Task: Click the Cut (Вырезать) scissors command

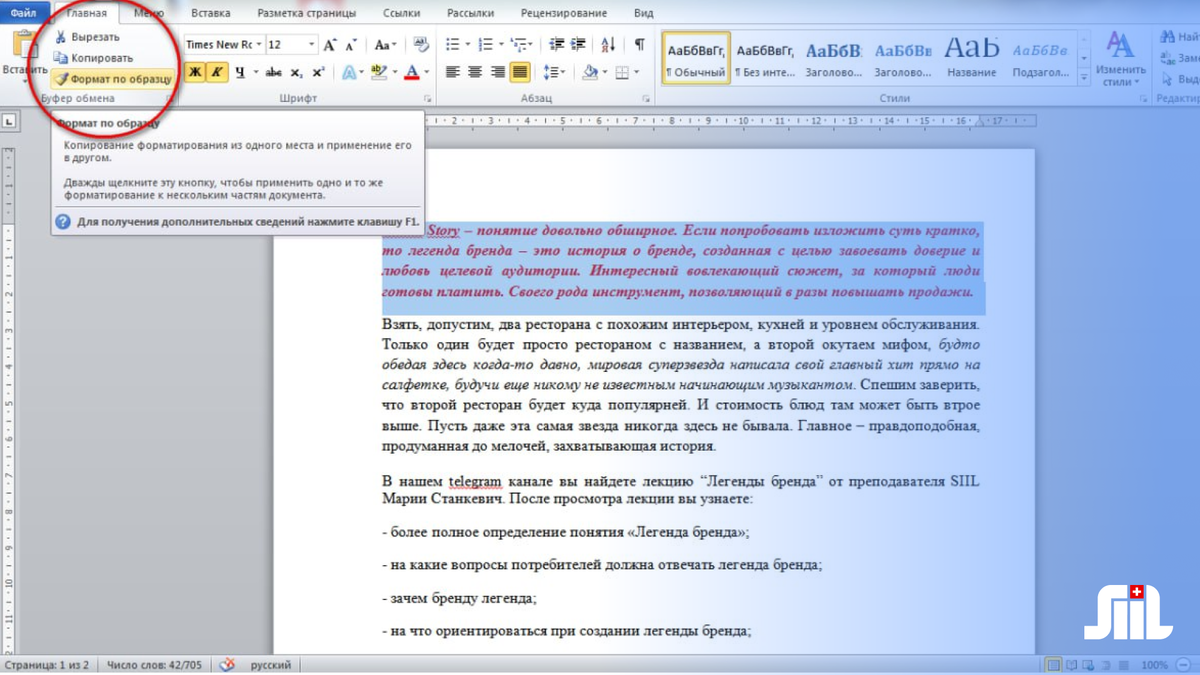Action: point(87,37)
